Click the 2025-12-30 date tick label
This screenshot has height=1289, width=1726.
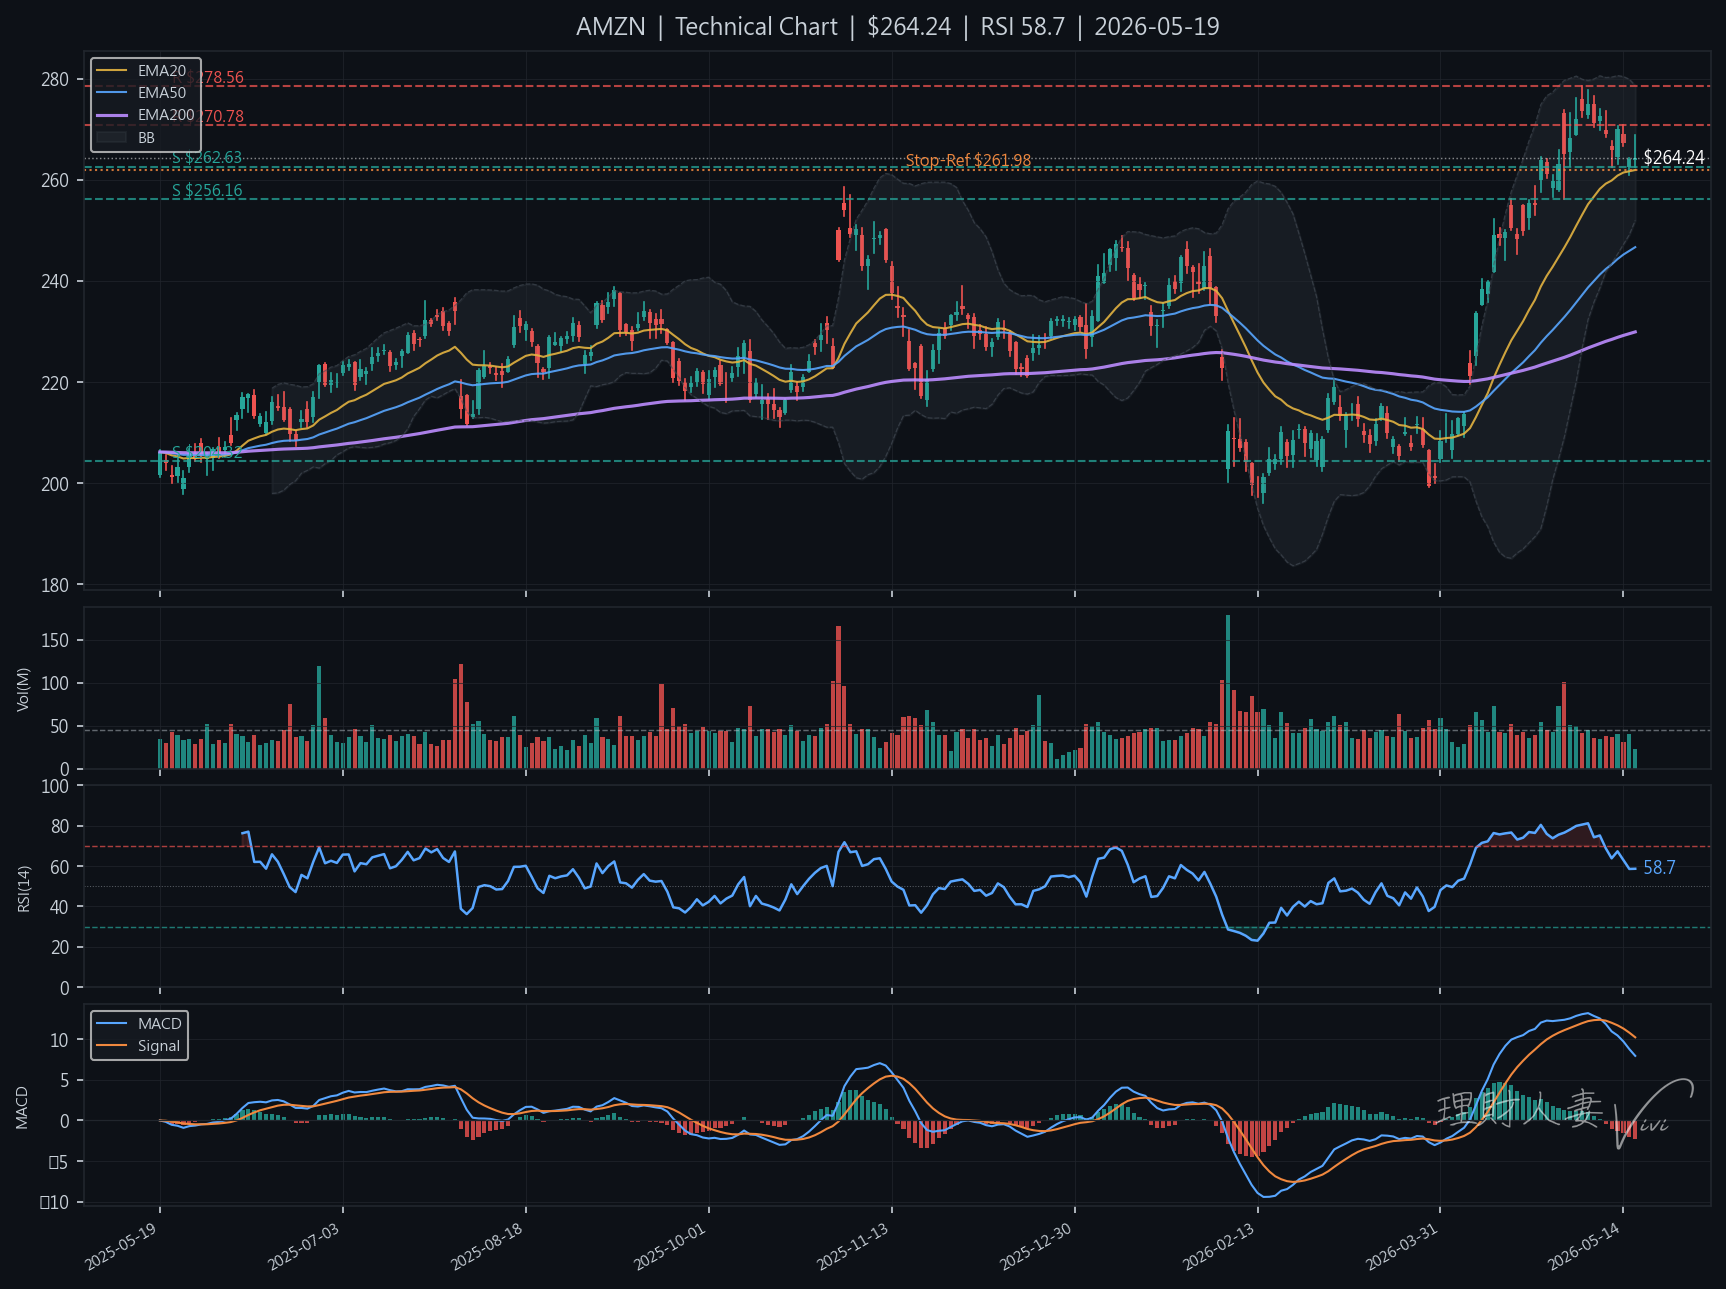[1036, 1247]
